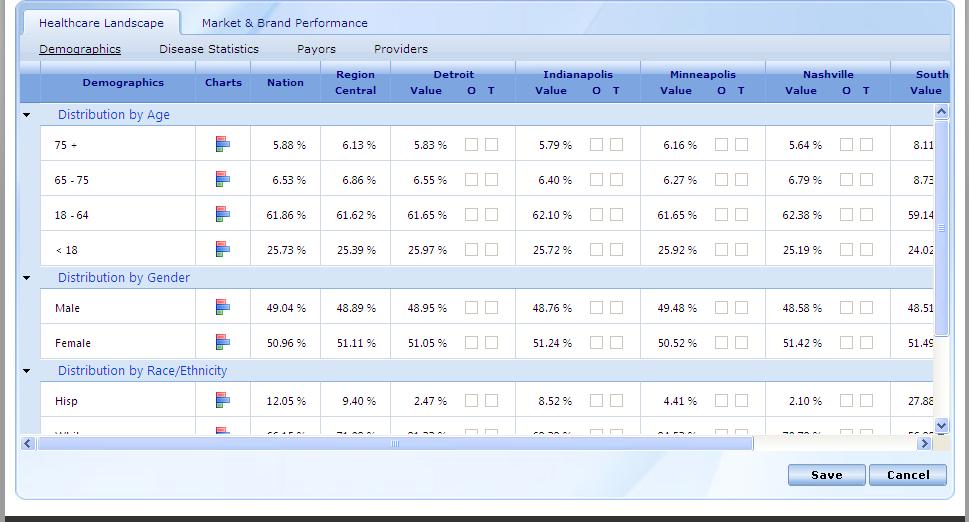The width and height of the screenshot is (969, 522).
Task: Collapse the Distribution by Gender section
Action: 27,278
